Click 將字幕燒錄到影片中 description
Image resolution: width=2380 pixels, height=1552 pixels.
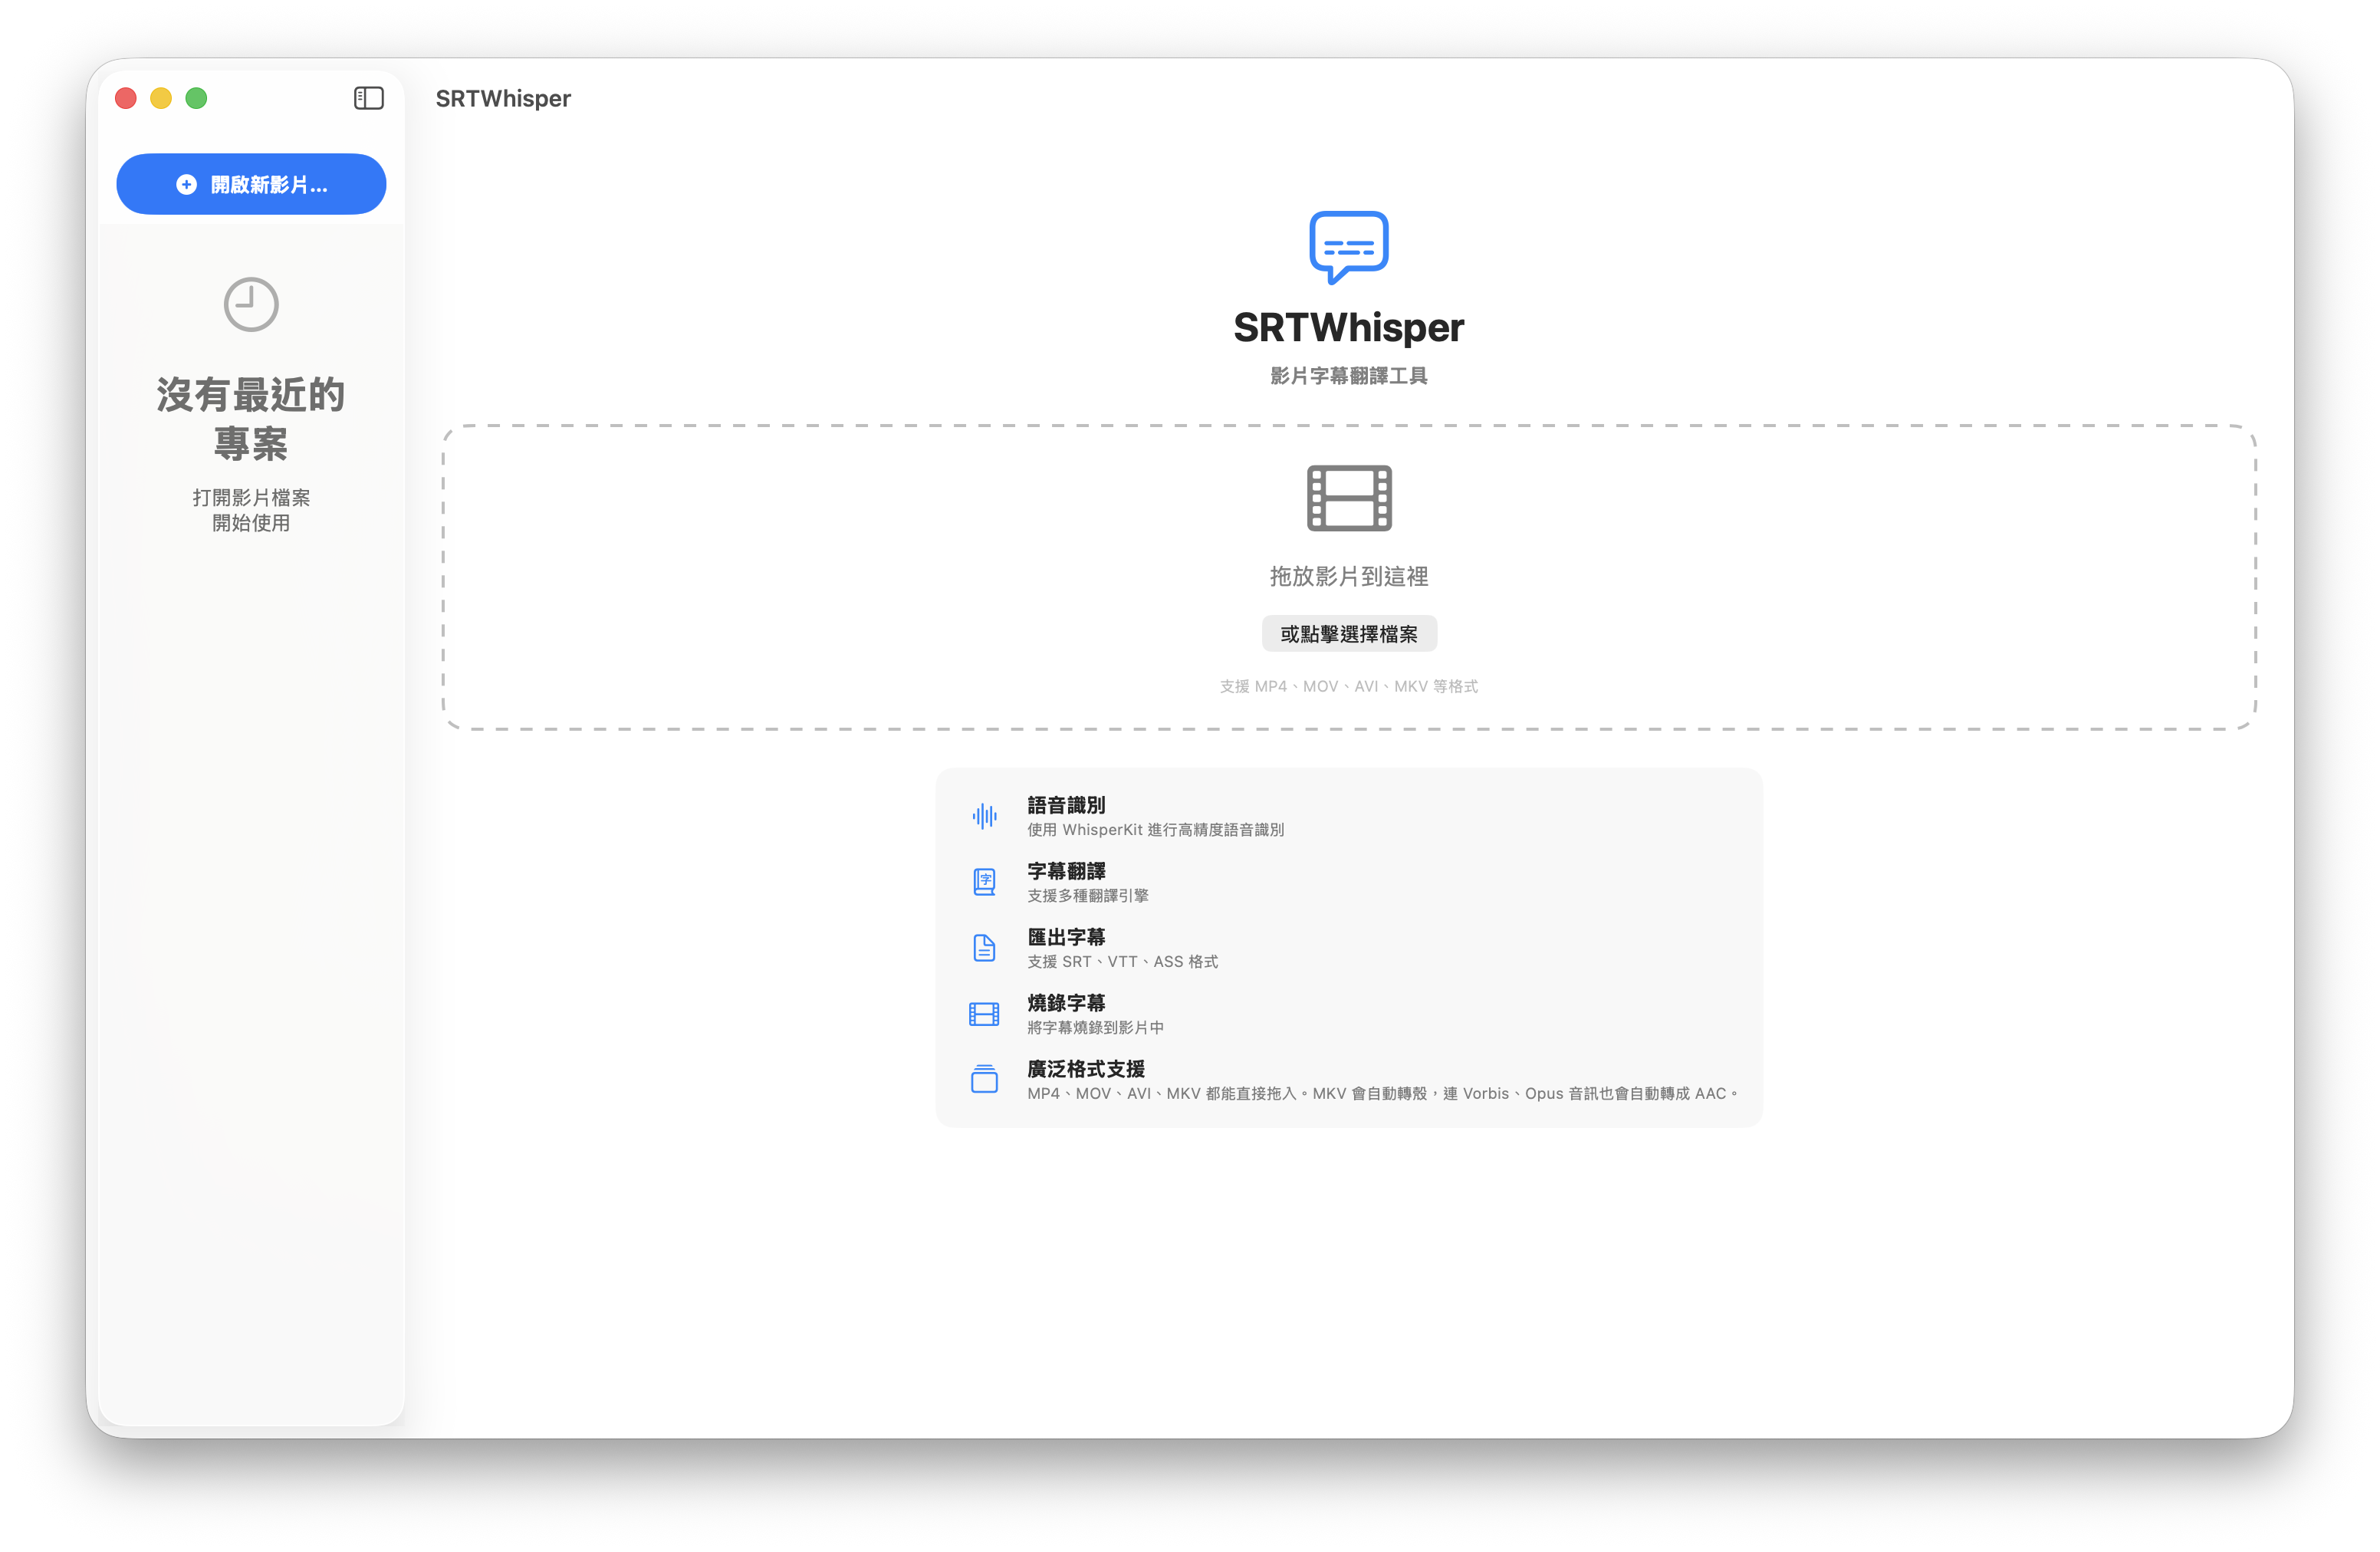coord(1095,1028)
